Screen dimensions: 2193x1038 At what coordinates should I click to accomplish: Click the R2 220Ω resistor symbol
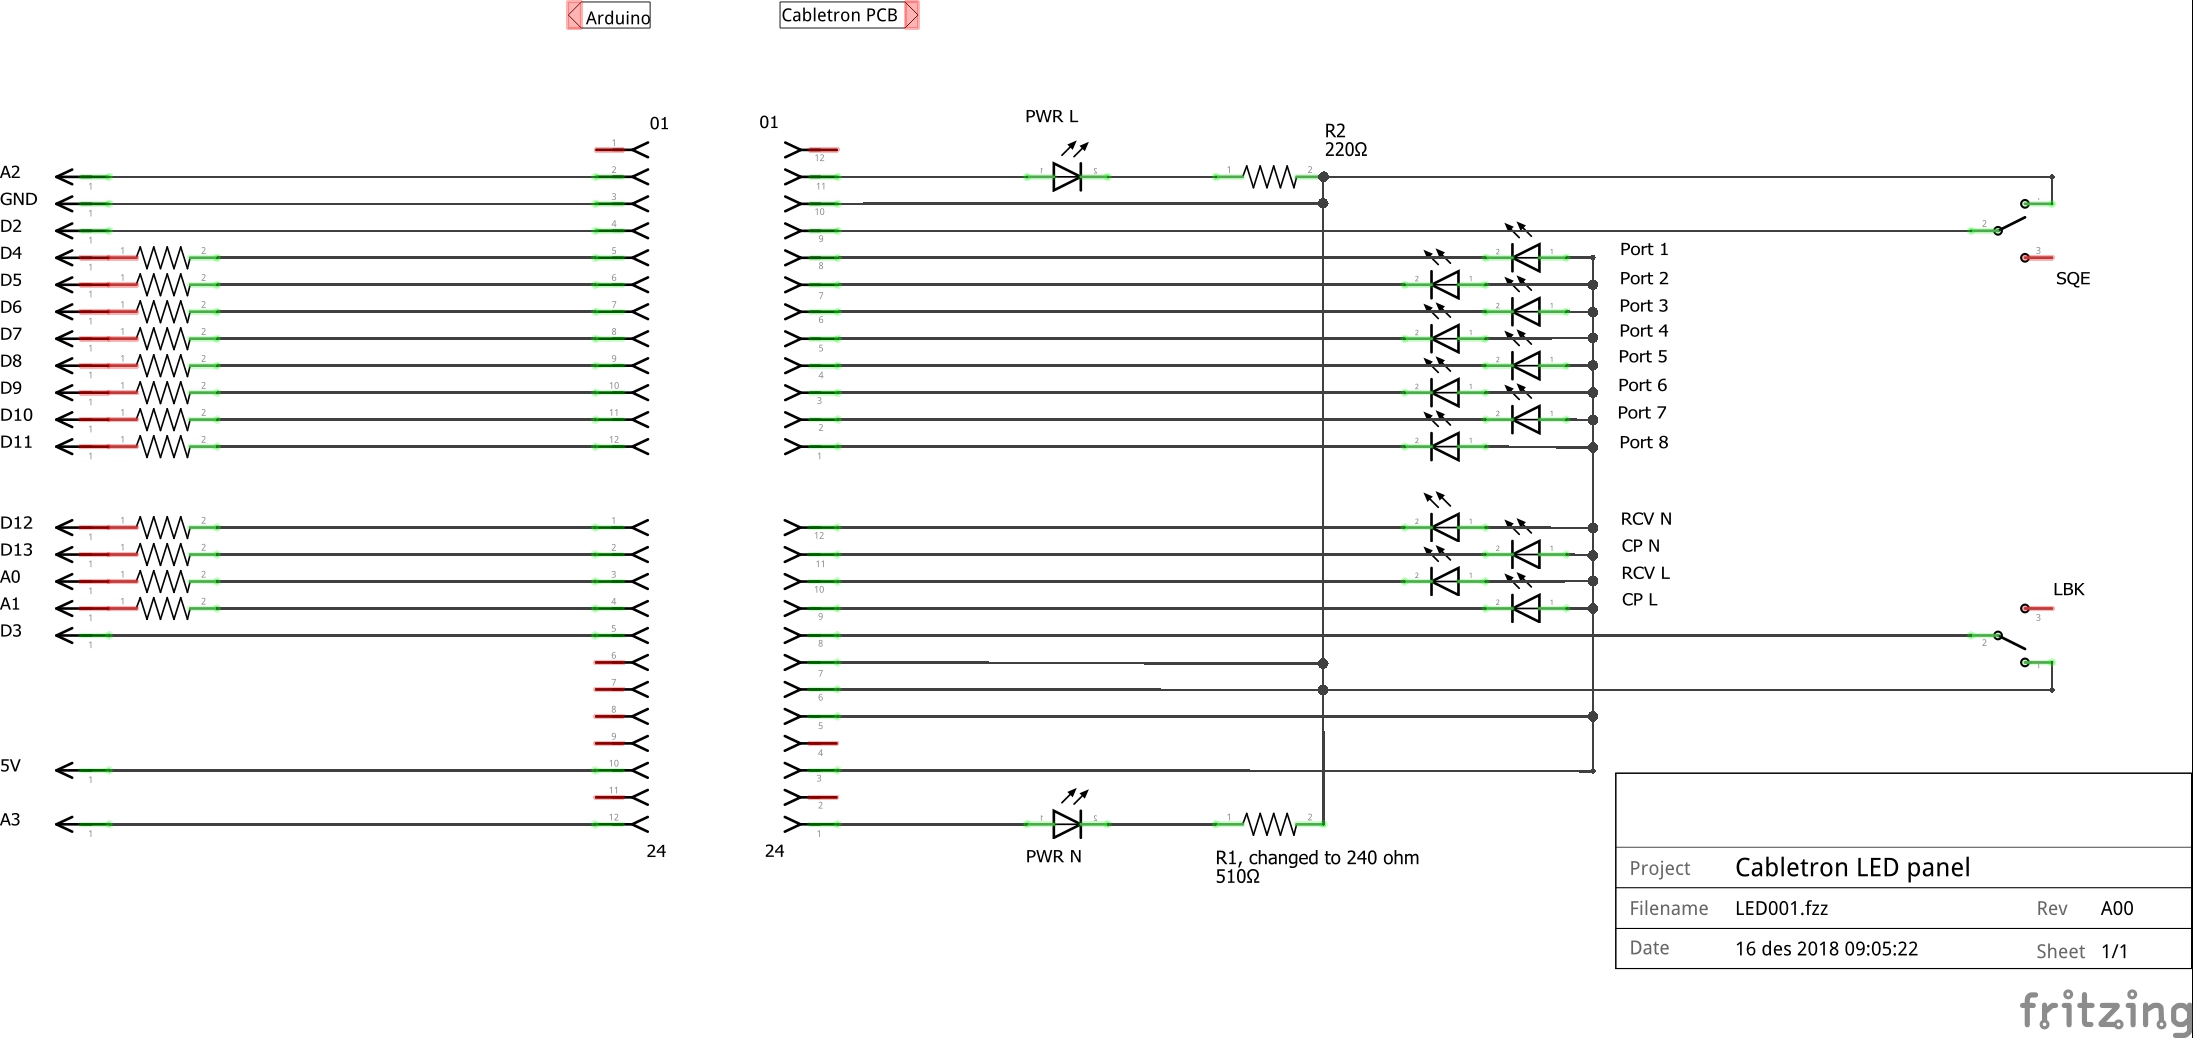tap(1270, 177)
